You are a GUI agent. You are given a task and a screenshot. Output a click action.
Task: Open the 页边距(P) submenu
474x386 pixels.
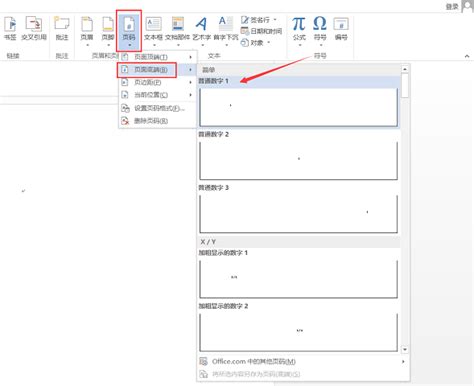[x=158, y=82]
